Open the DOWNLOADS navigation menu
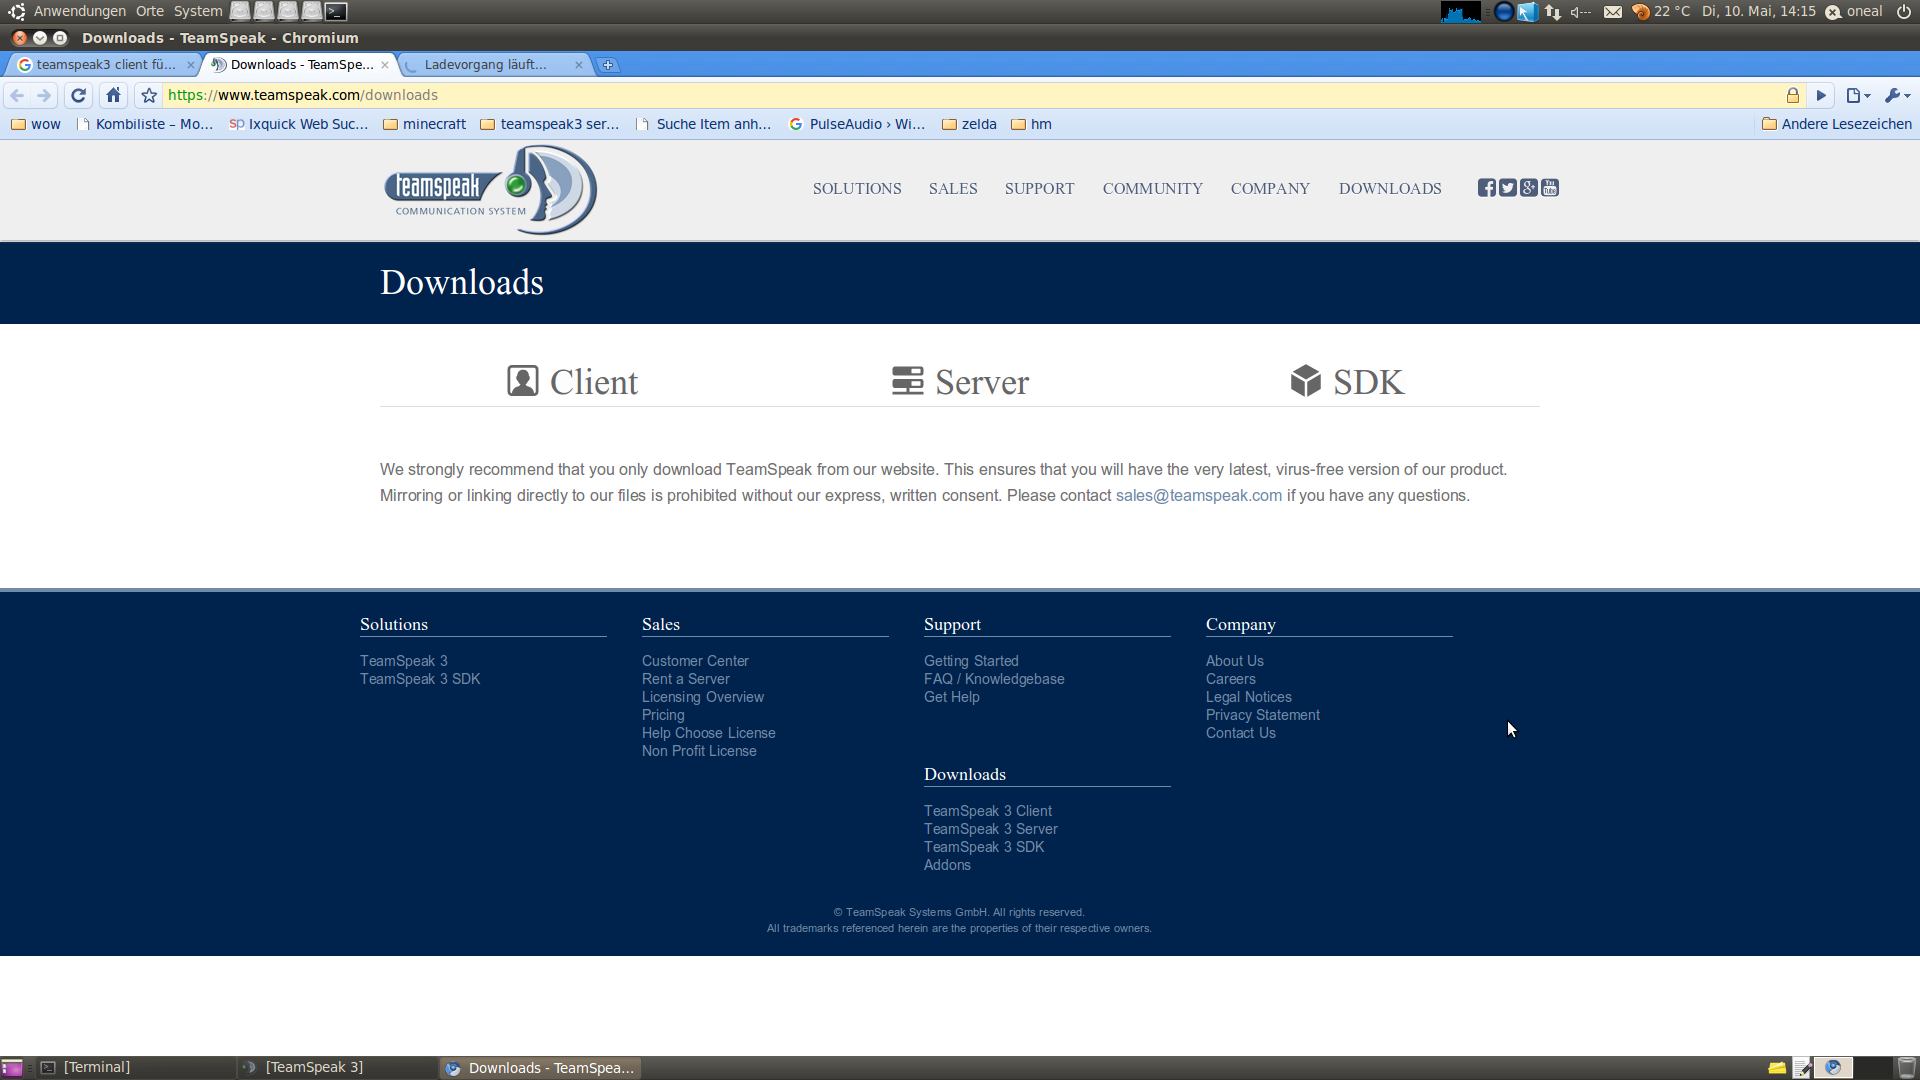Viewport: 1920px width, 1080px height. point(1390,189)
